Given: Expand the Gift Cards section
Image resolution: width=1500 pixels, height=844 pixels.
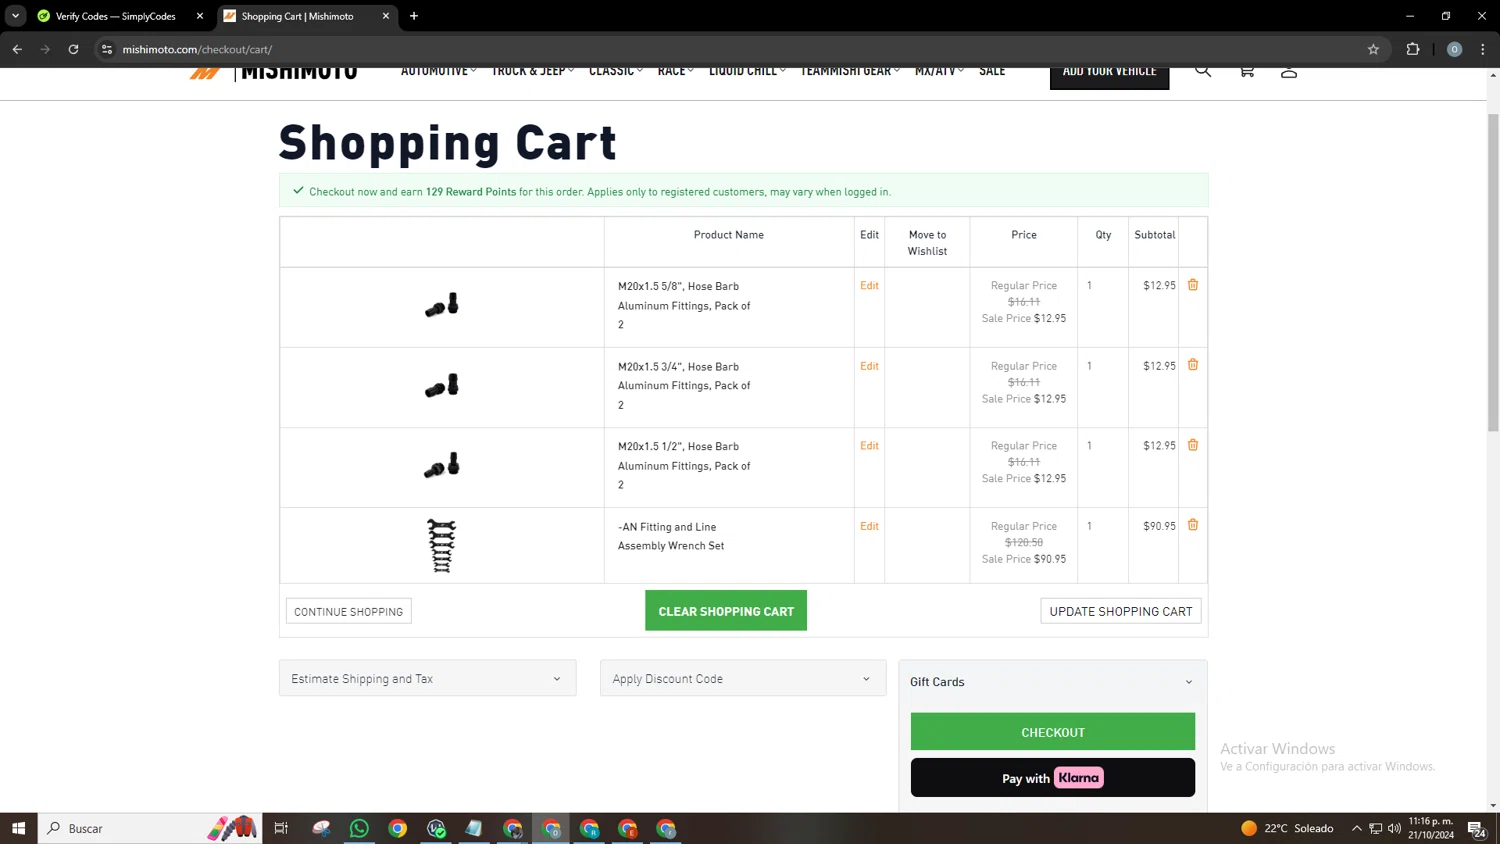Looking at the screenshot, I should (1052, 682).
